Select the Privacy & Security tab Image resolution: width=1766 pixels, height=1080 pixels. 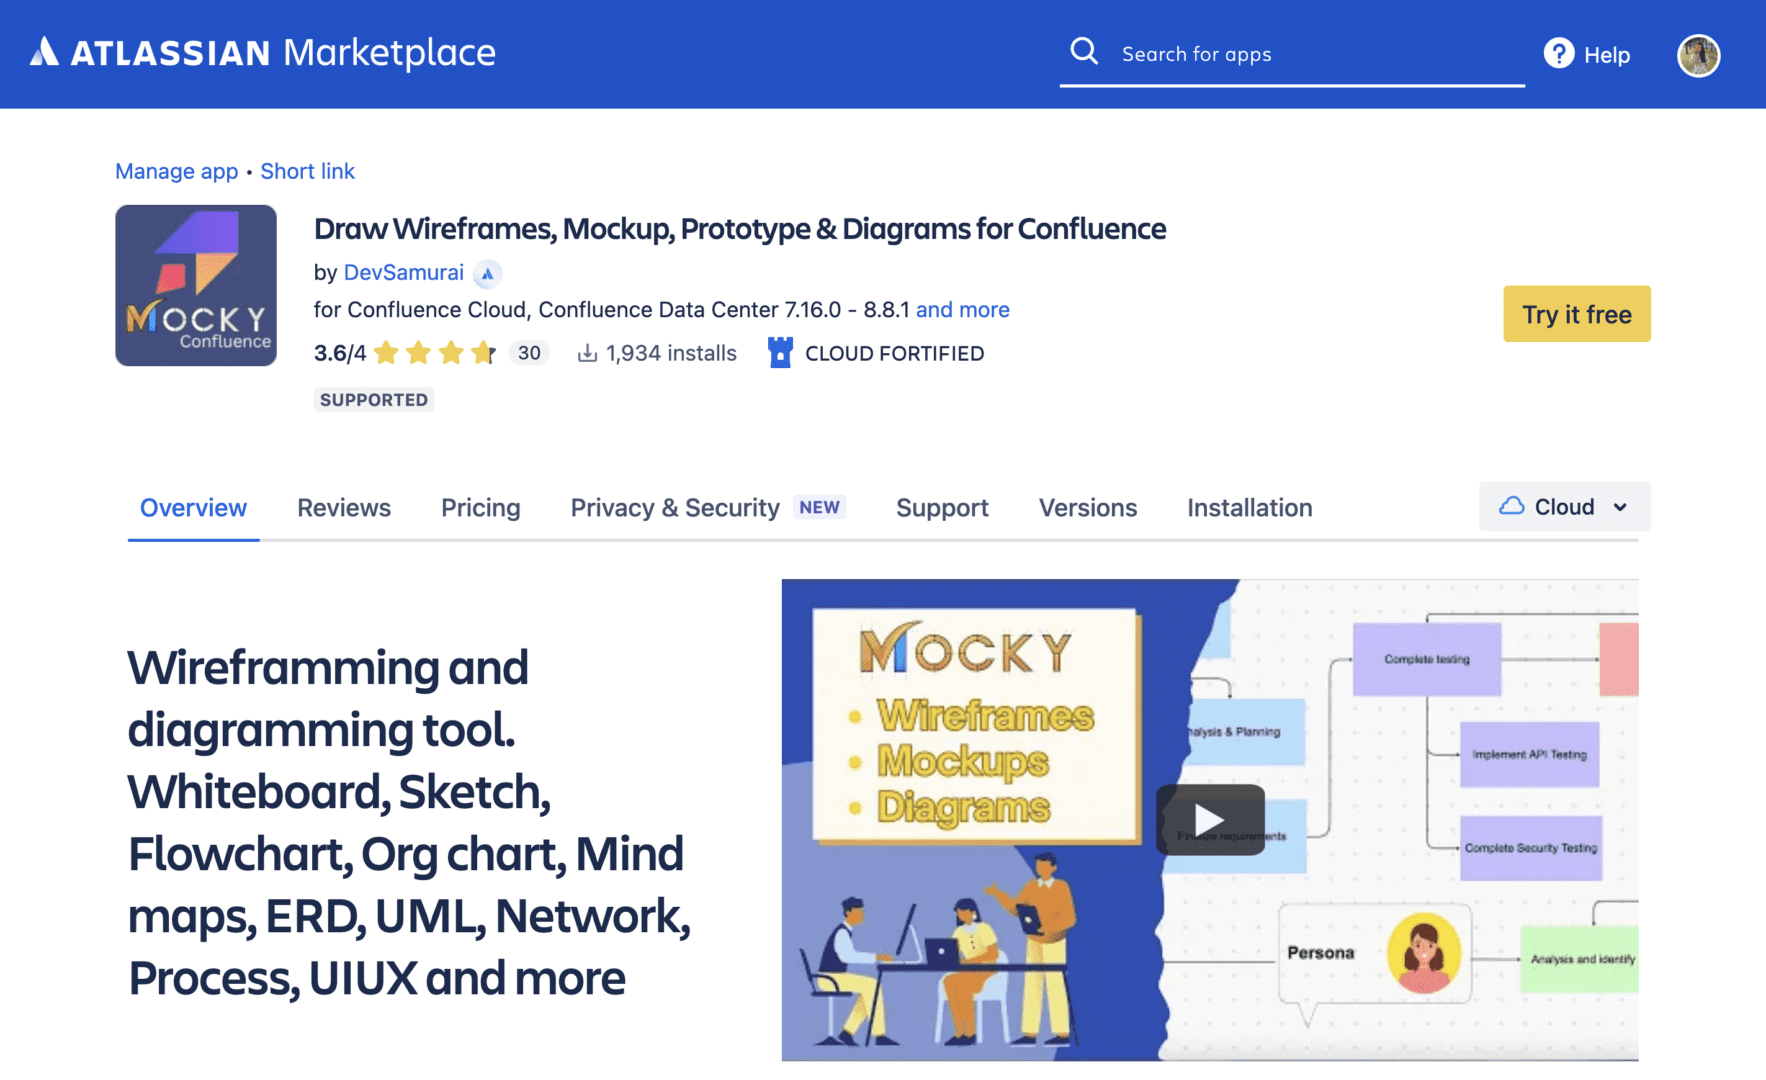click(x=674, y=508)
